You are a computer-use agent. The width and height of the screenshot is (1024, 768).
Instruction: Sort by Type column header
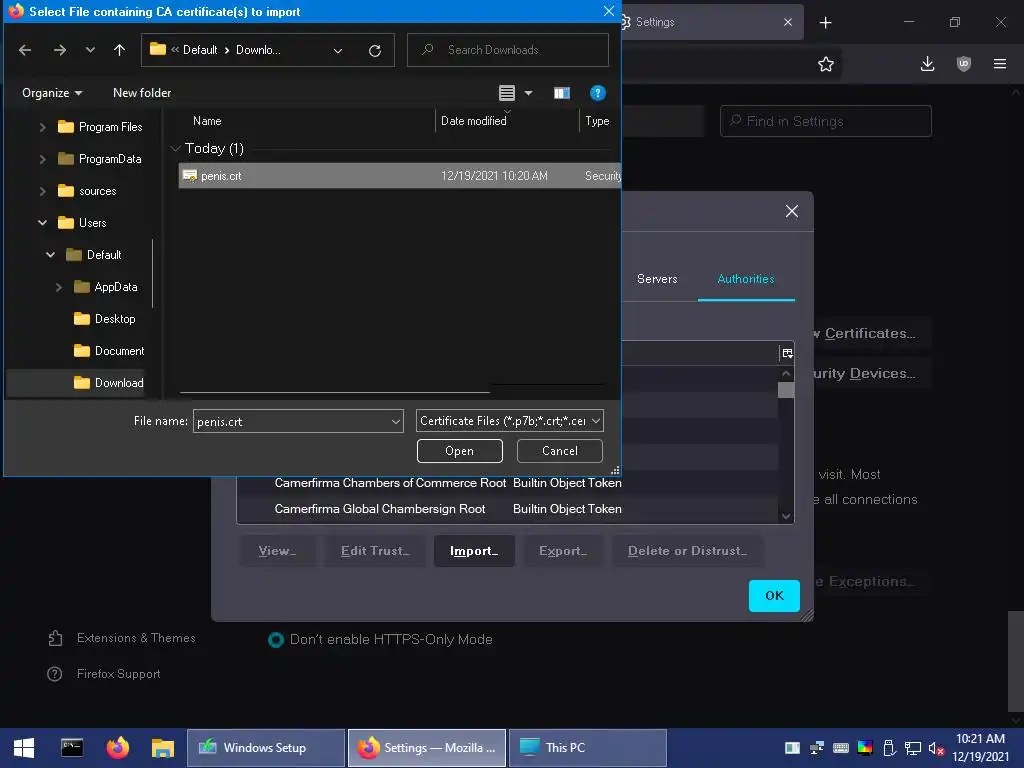[597, 121]
